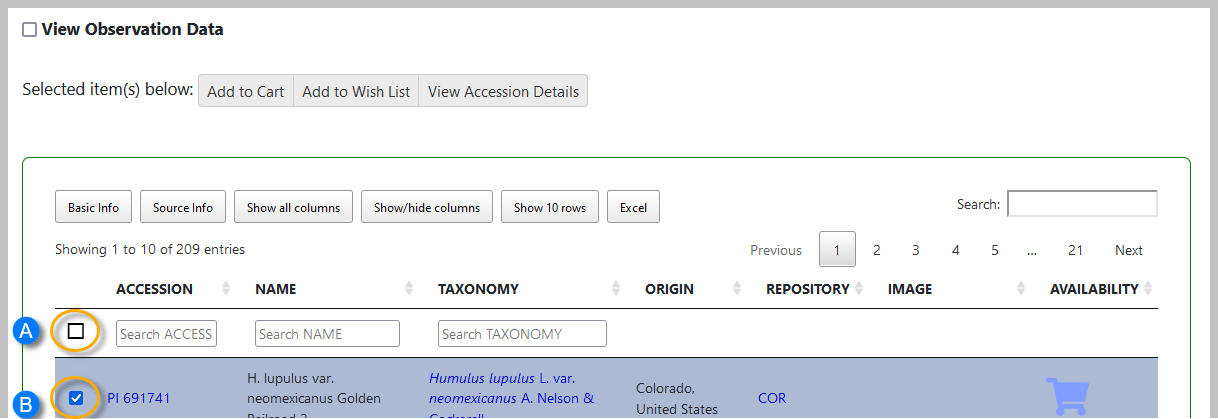Check the select-all header checkbox

click(76, 331)
